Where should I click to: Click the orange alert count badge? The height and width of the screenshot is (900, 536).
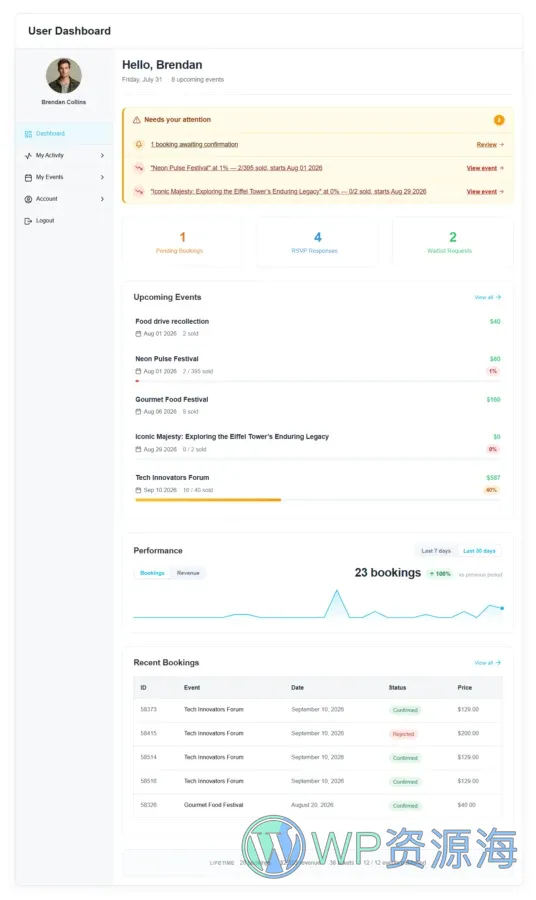[499, 120]
